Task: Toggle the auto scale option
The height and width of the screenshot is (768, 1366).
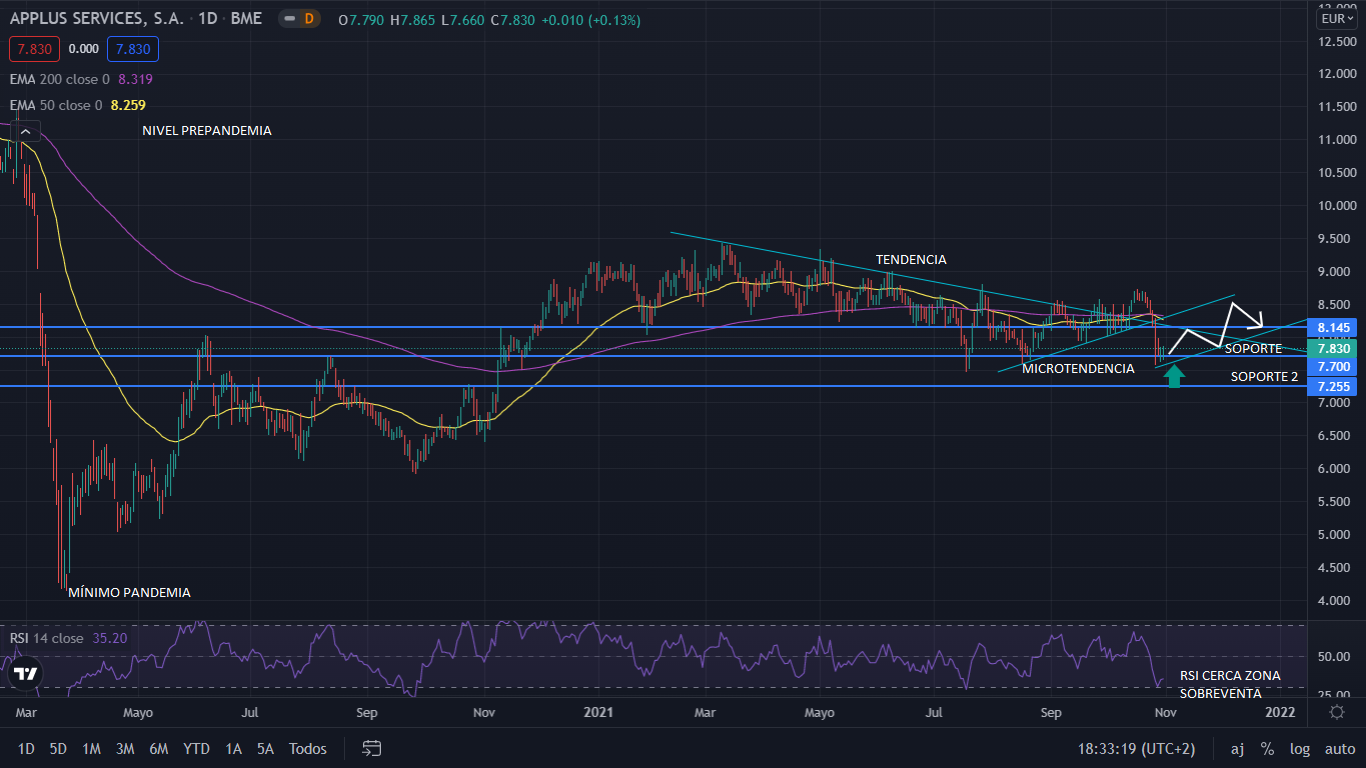Action: [x=1340, y=748]
